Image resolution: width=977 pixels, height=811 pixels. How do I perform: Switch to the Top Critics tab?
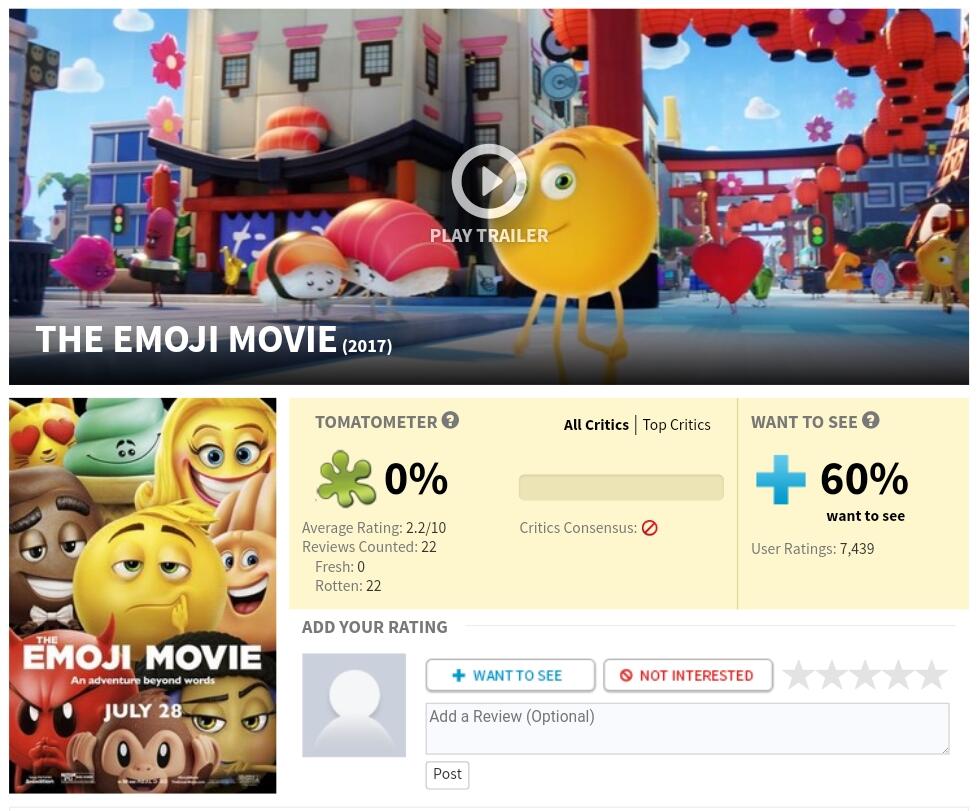pyautogui.click(x=676, y=425)
